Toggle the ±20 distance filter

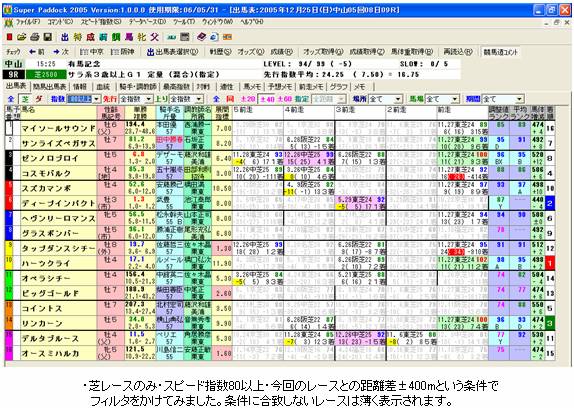click(x=248, y=99)
